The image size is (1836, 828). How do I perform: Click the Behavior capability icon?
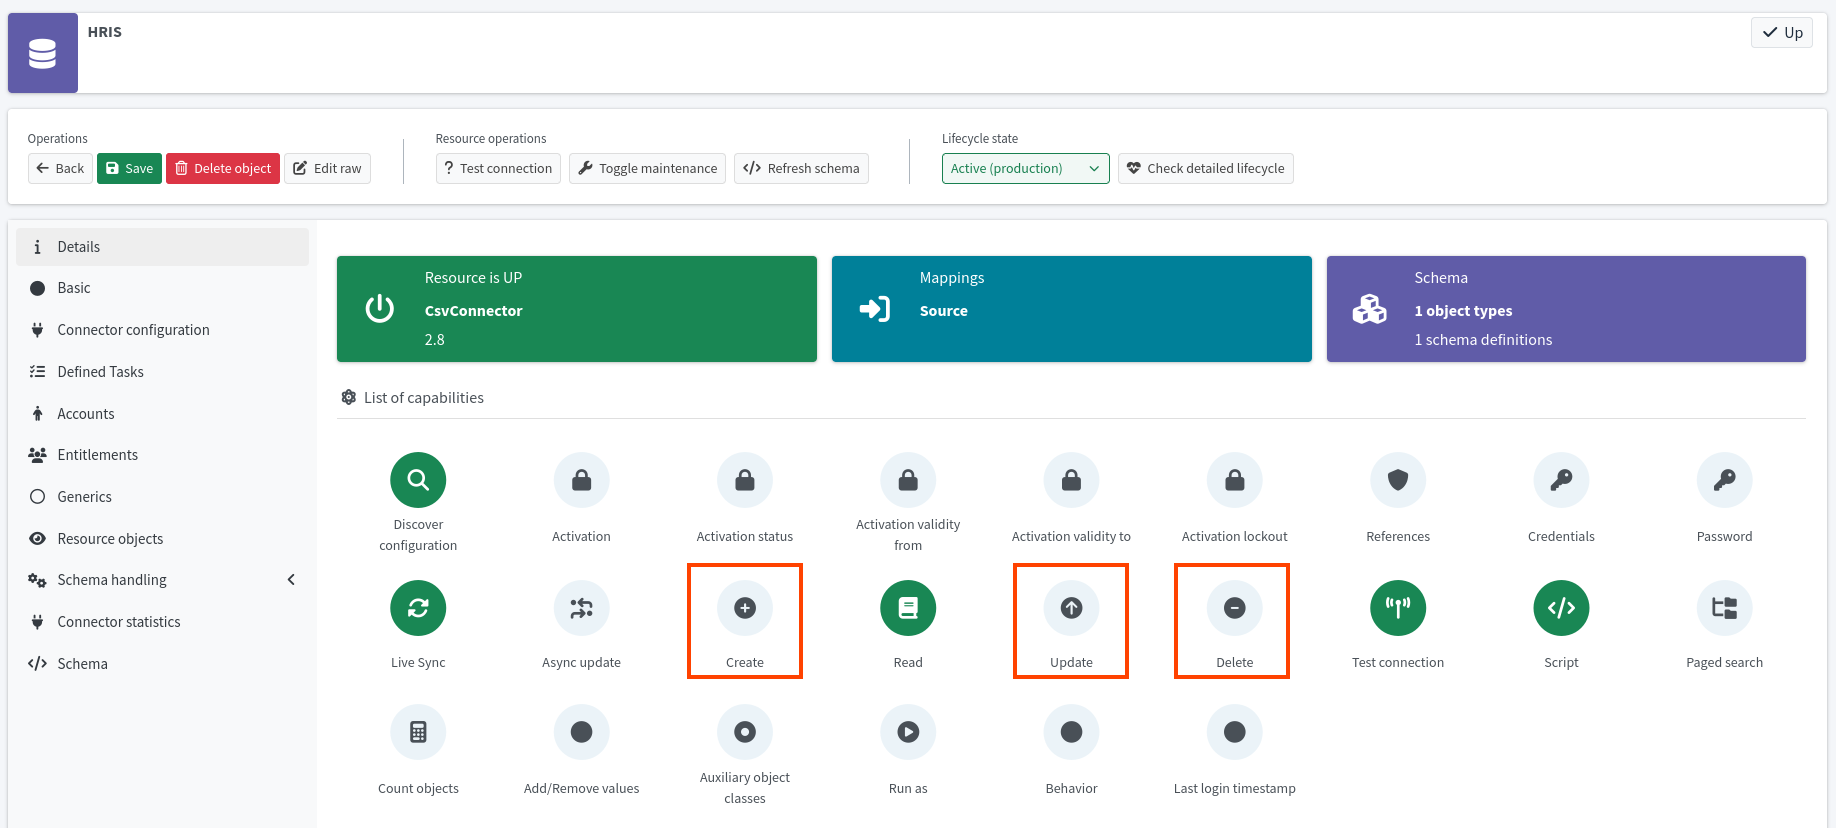pos(1071,732)
